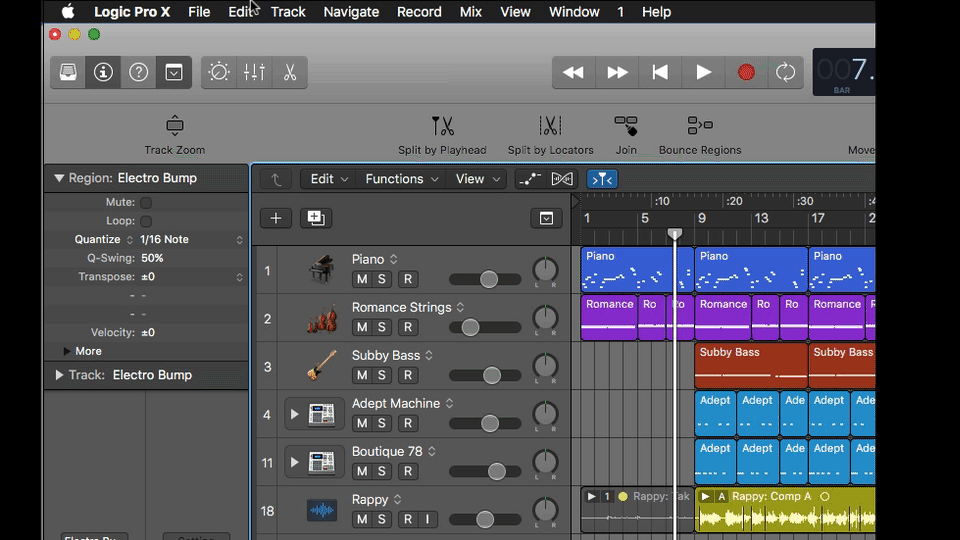Mute the Subby Bass track
Image resolution: width=960 pixels, height=540 pixels.
click(362, 375)
